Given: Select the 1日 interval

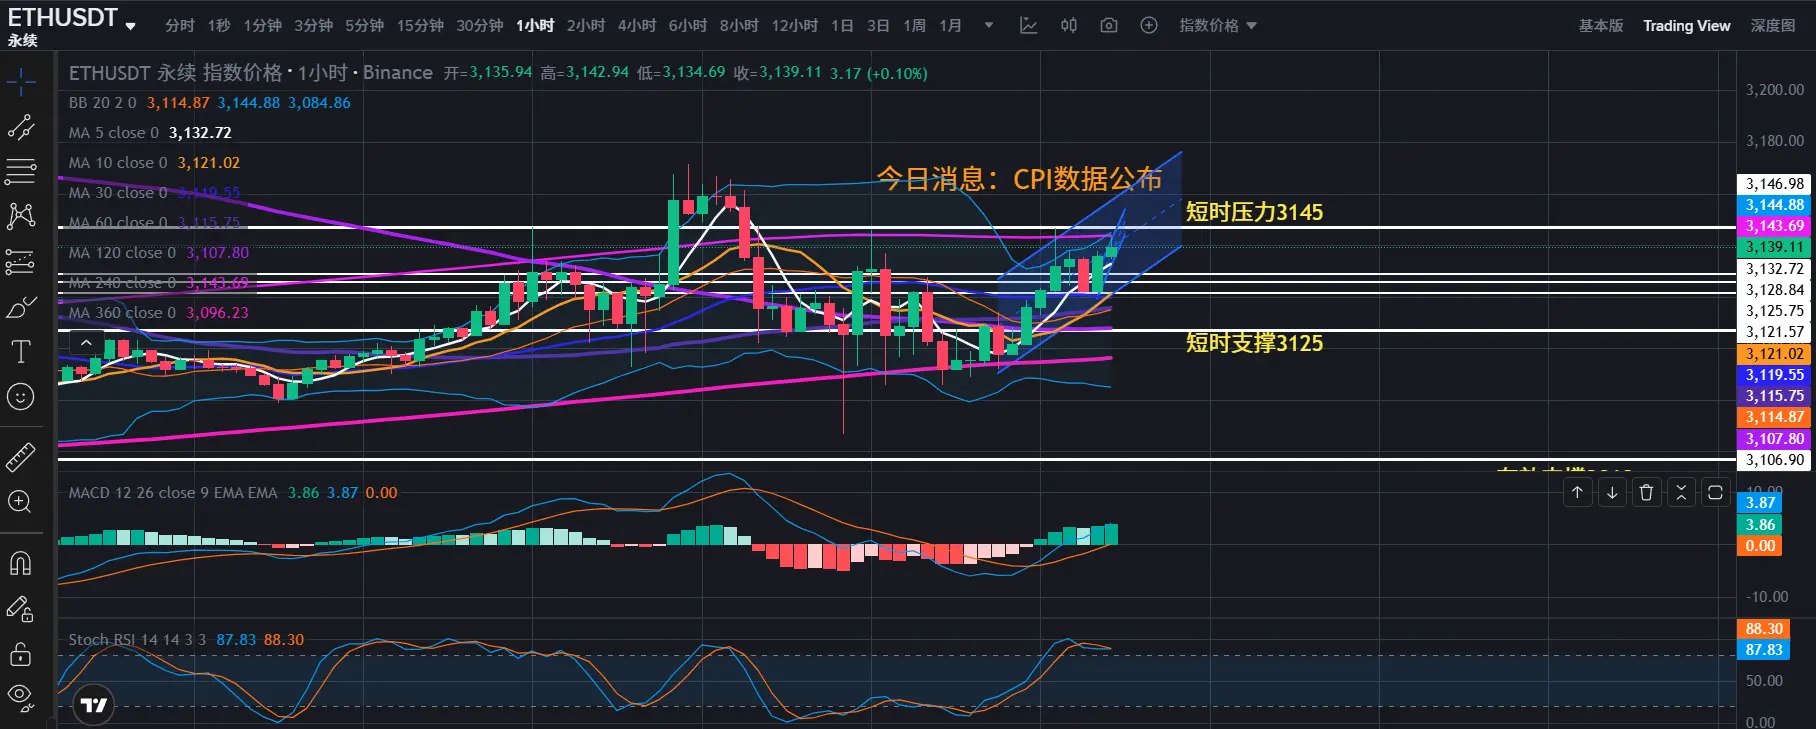Looking at the screenshot, I should tap(842, 25).
